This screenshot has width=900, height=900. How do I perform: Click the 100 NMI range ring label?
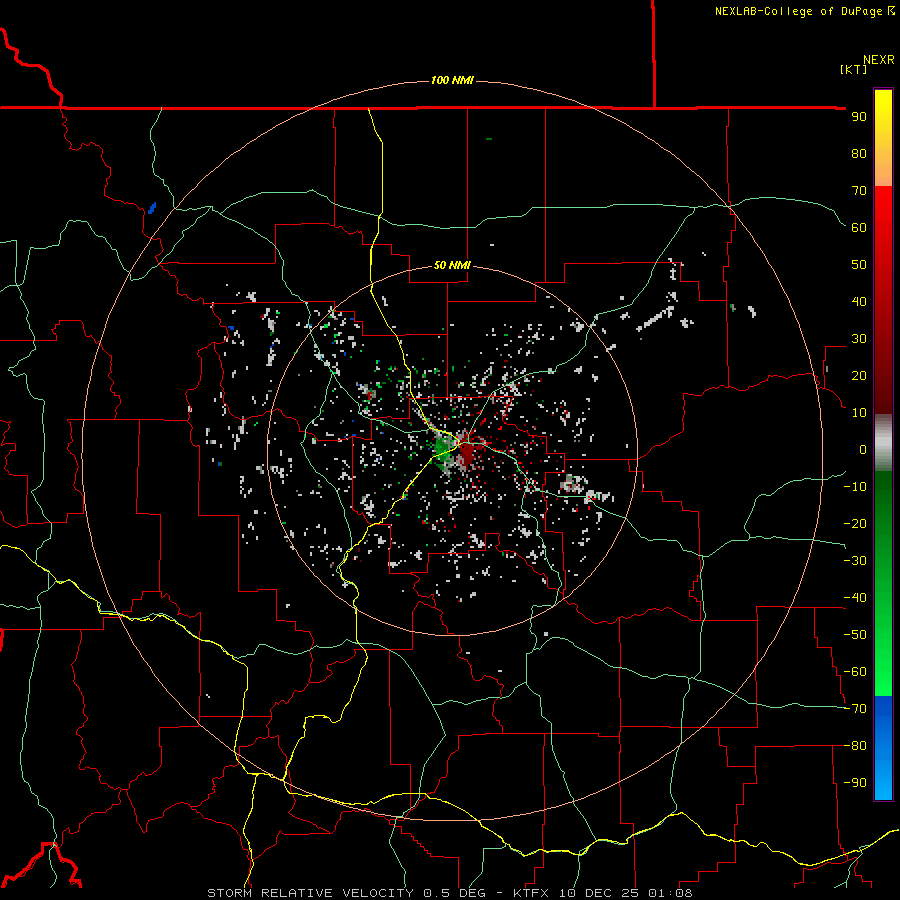(x=452, y=80)
